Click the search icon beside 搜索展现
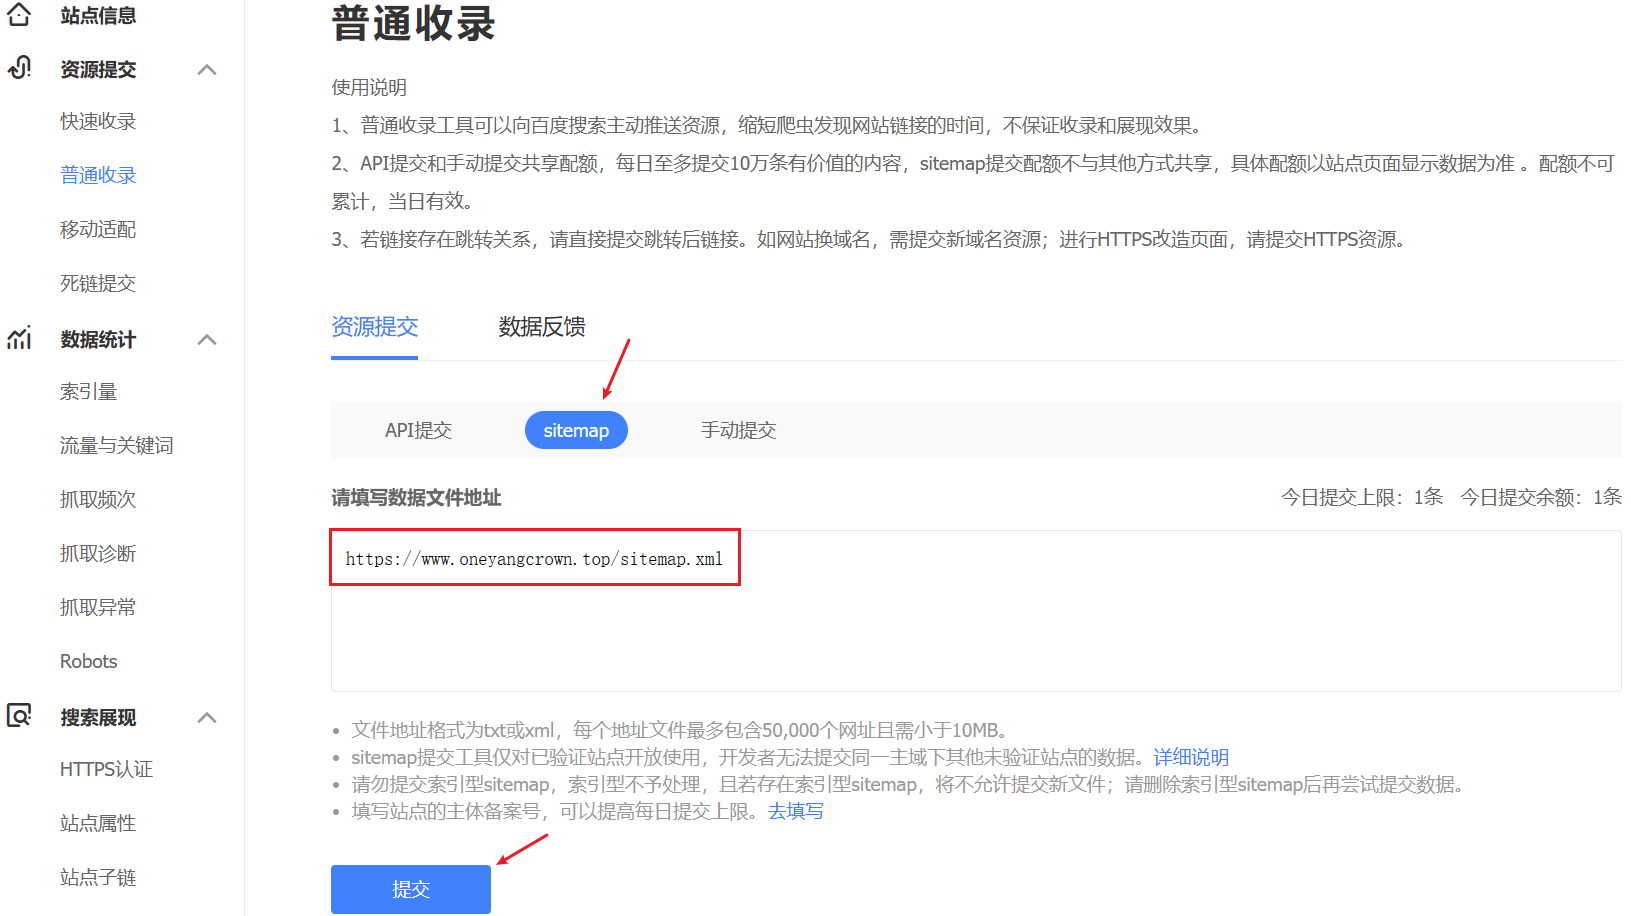This screenshot has width=1631, height=916. point(19,716)
